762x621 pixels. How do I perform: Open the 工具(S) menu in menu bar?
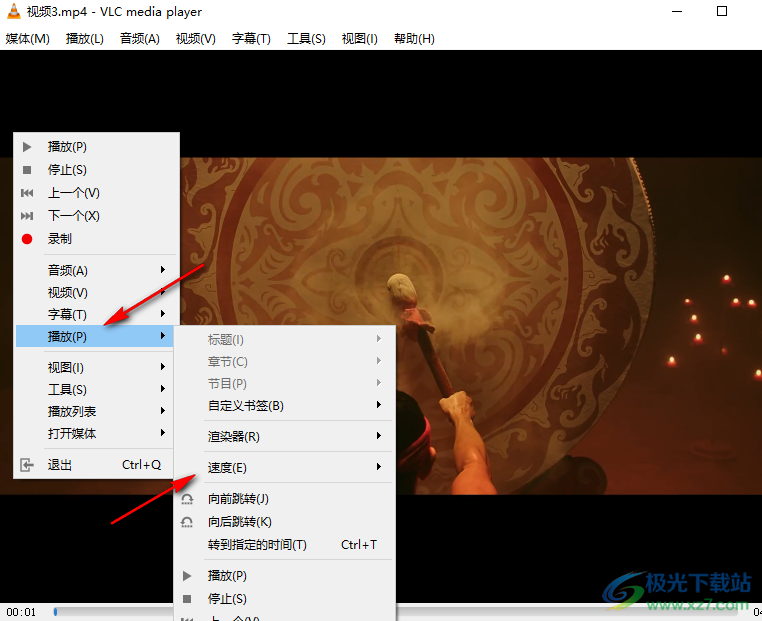click(x=306, y=38)
